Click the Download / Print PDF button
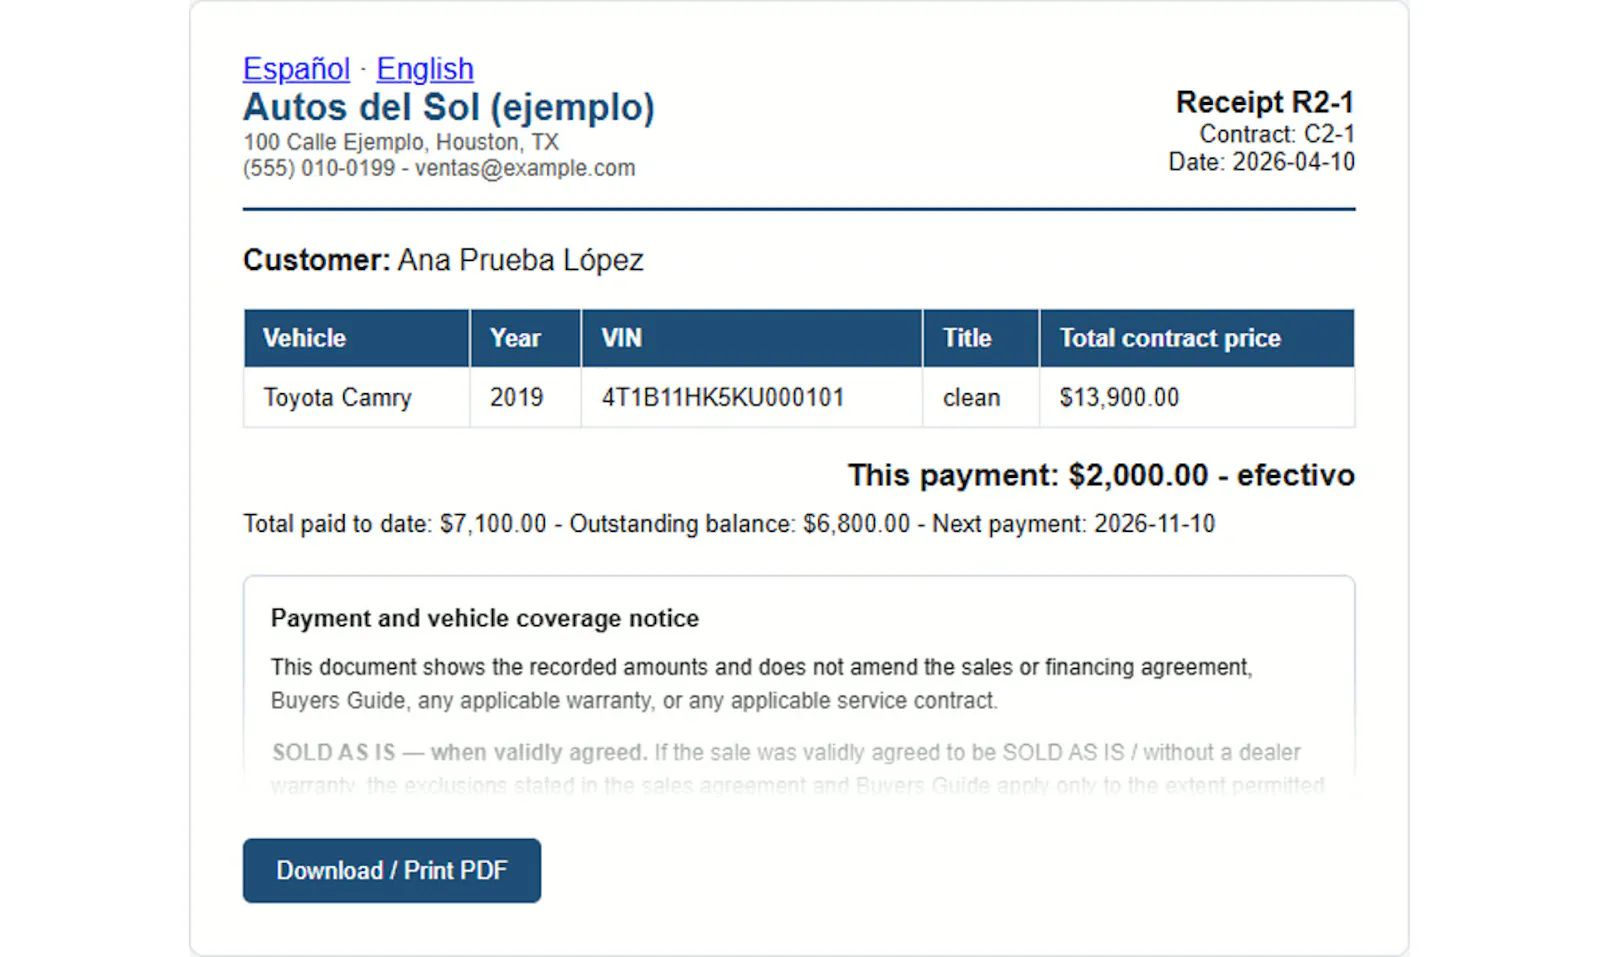This screenshot has width=1600, height=957. (392, 870)
